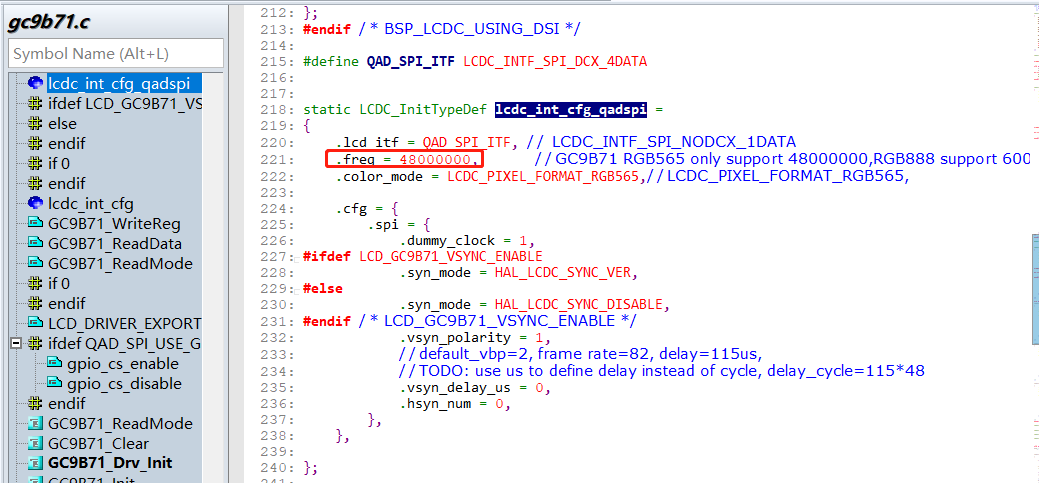The width and height of the screenshot is (1039, 483).
Task: Click the gc9b71.c file title
Action: point(48,21)
